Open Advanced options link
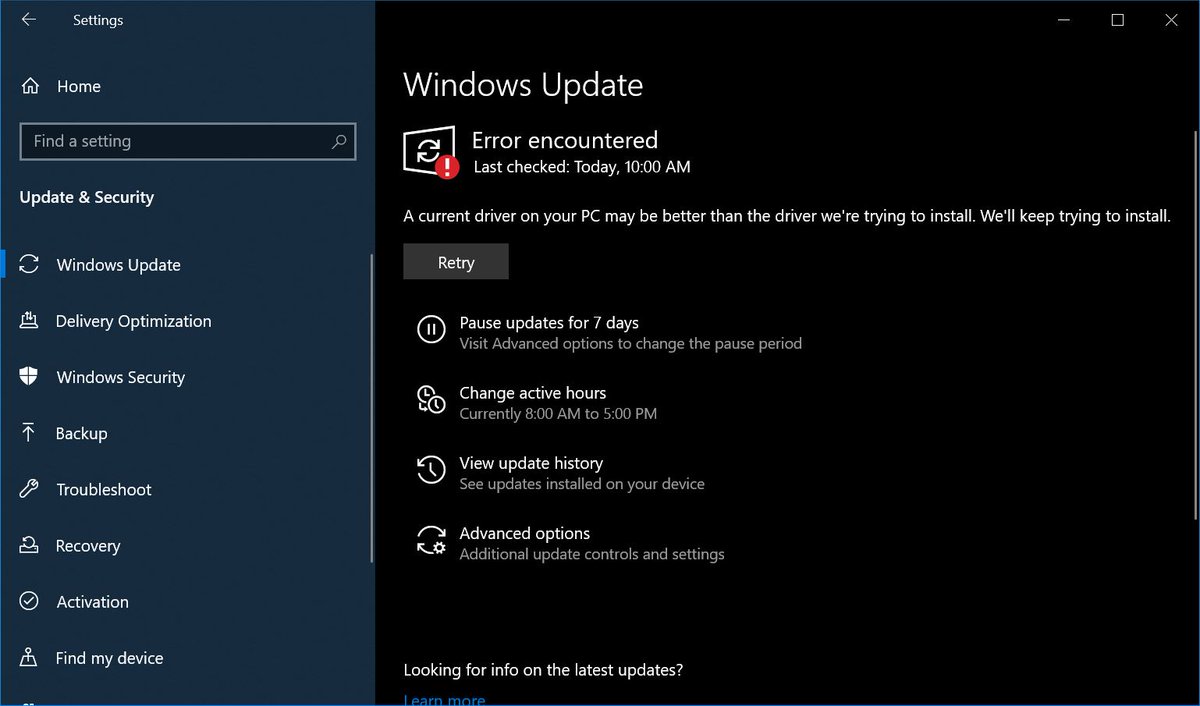1200x706 pixels. [x=525, y=533]
